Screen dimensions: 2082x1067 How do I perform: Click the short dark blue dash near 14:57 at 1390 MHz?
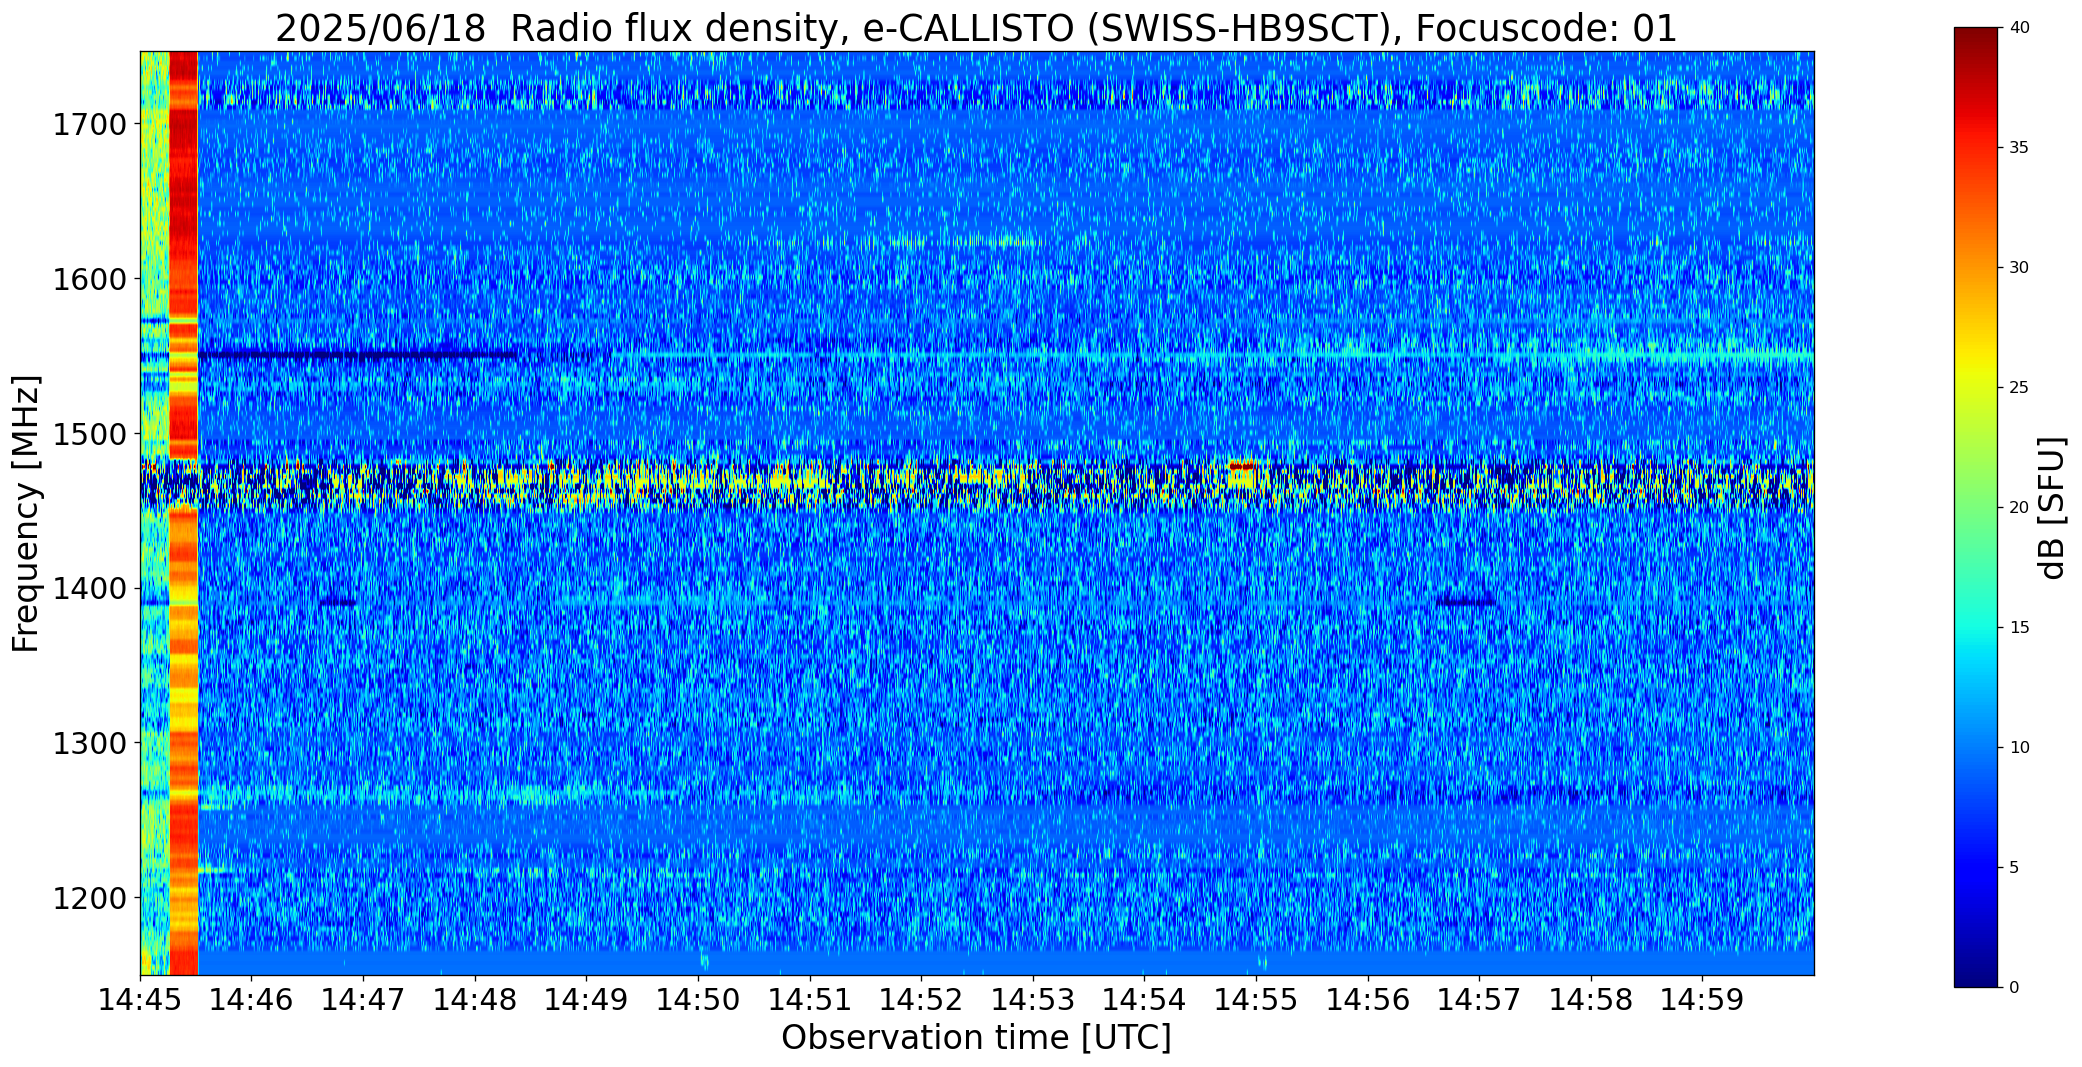tap(1466, 602)
